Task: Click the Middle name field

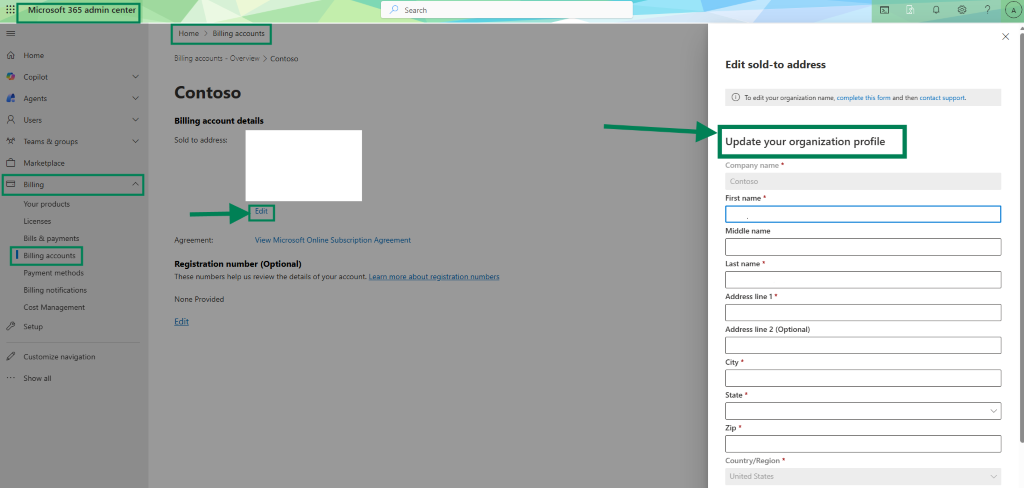Action: pos(863,247)
